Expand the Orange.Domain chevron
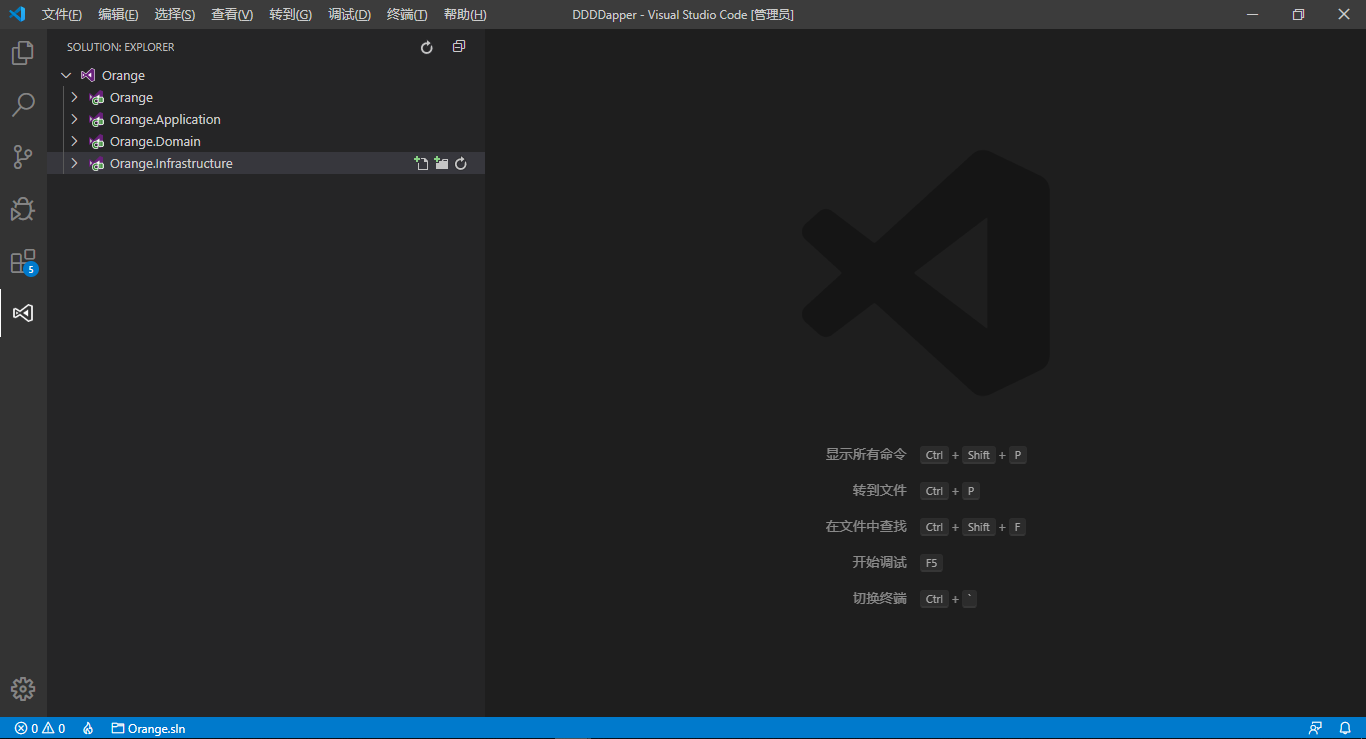 (x=74, y=141)
